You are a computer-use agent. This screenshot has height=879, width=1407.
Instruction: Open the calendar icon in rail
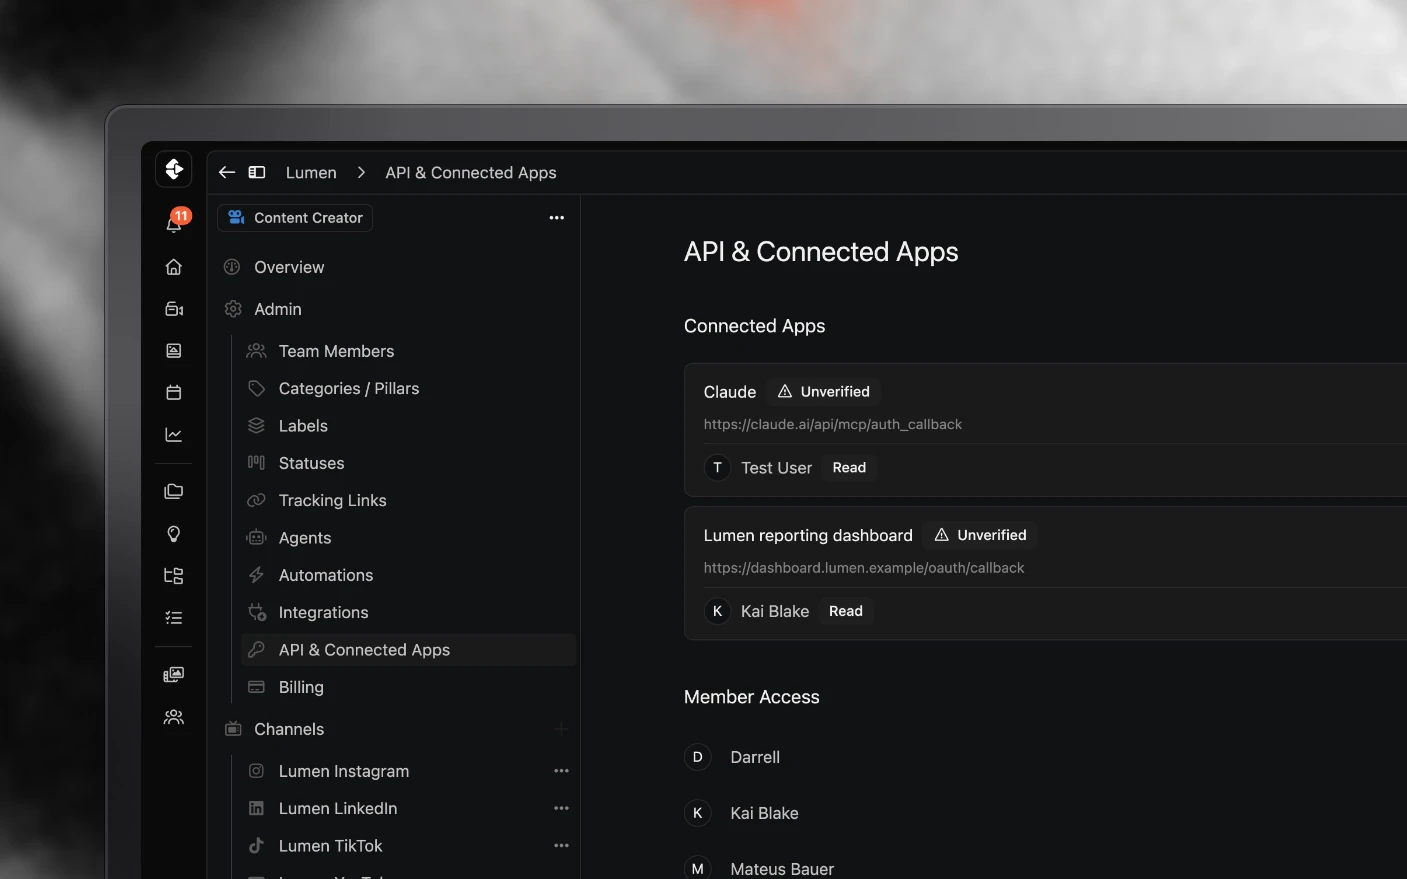point(174,393)
